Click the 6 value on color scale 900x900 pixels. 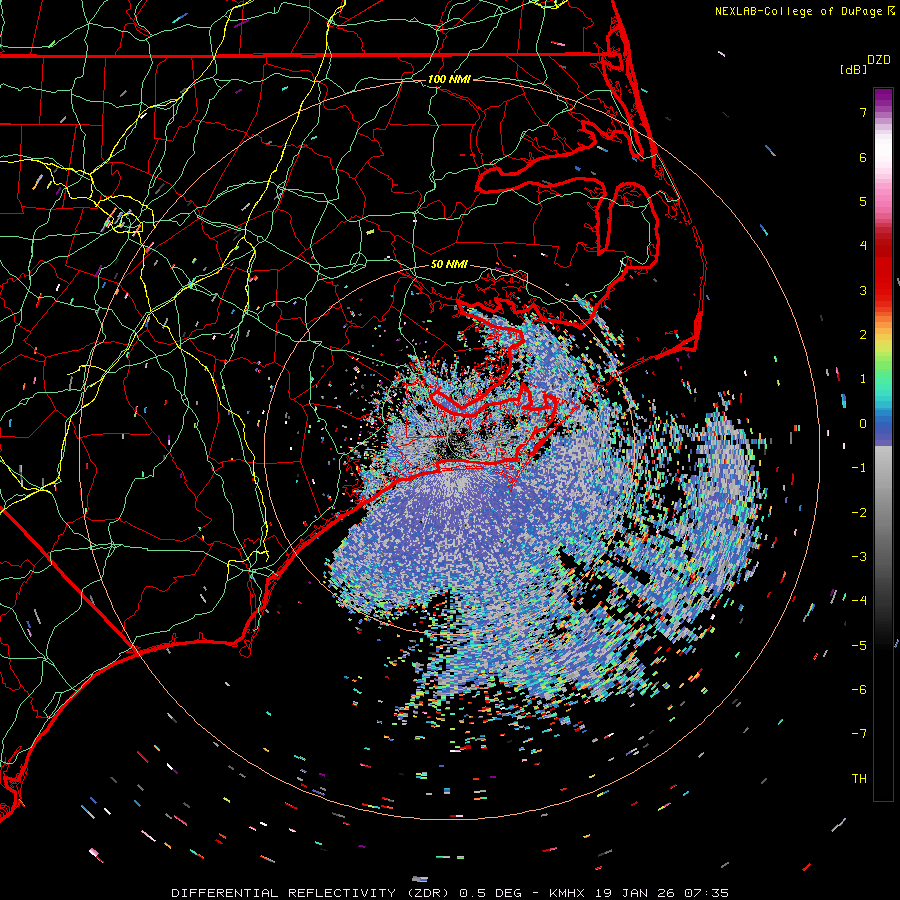pos(863,157)
